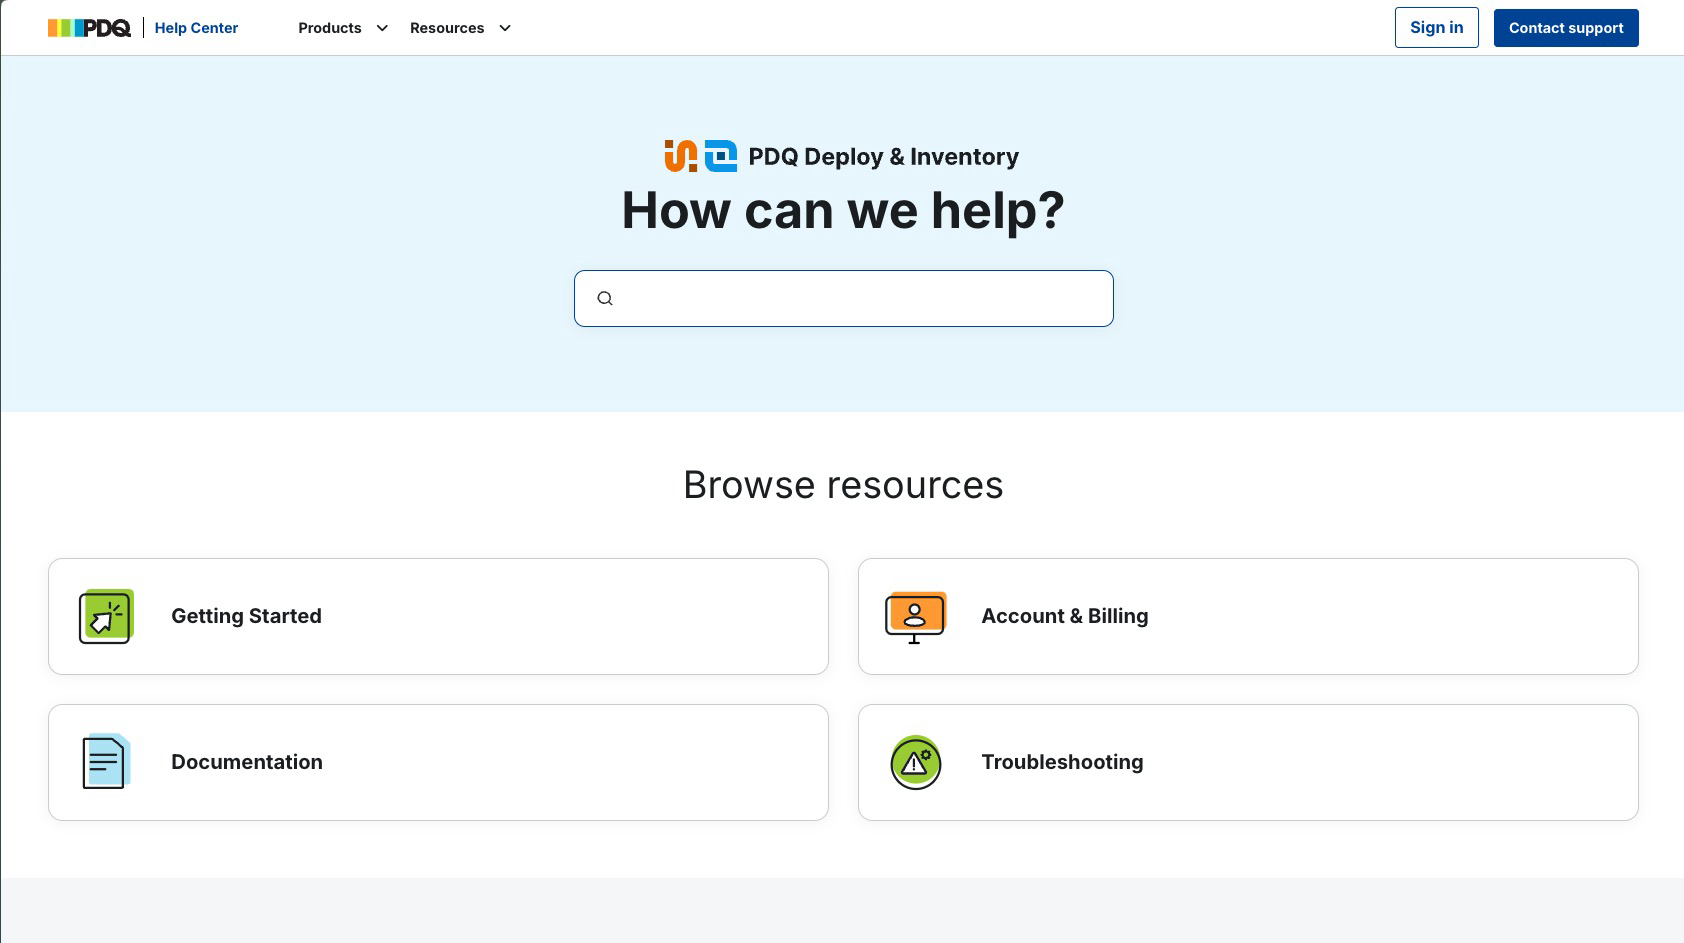Open the Resources menu
The width and height of the screenshot is (1684, 943).
pyautogui.click(x=447, y=28)
